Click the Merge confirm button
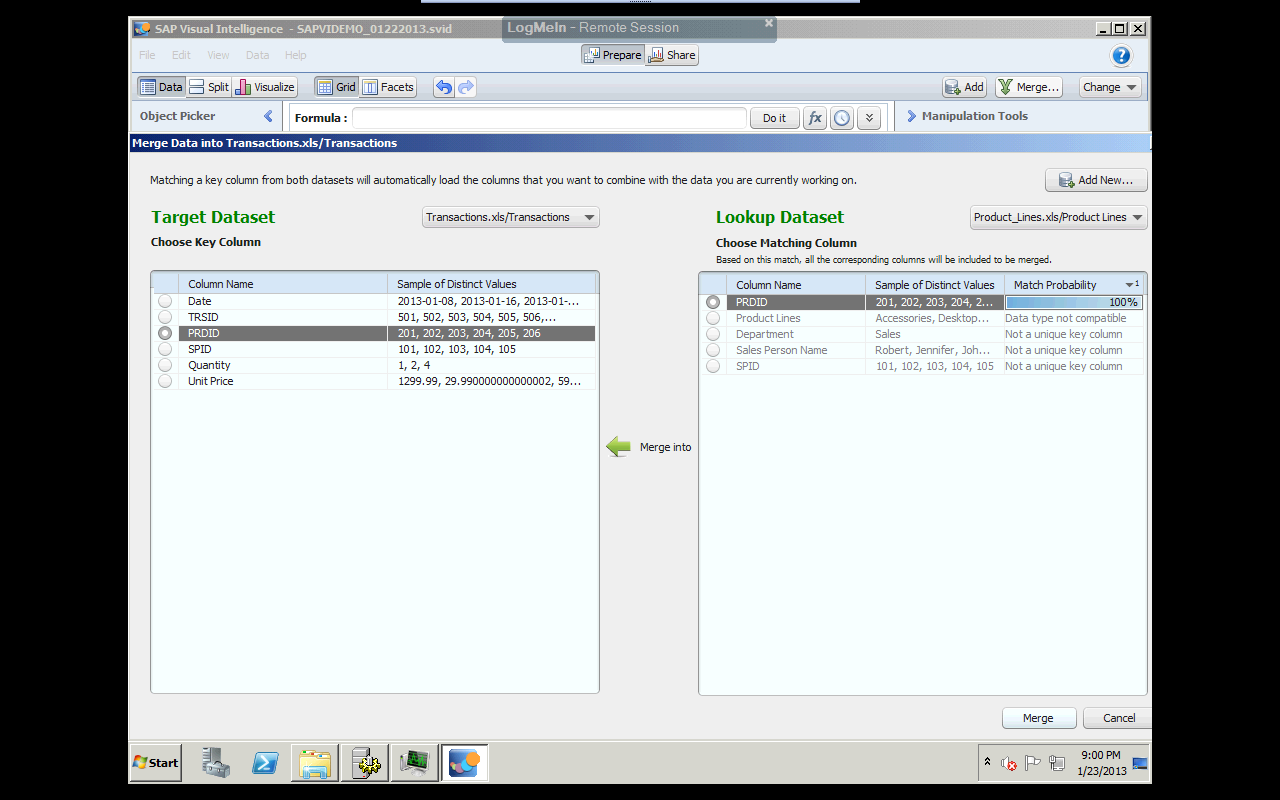Image resolution: width=1280 pixels, height=800 pixels. point(1039,718)
